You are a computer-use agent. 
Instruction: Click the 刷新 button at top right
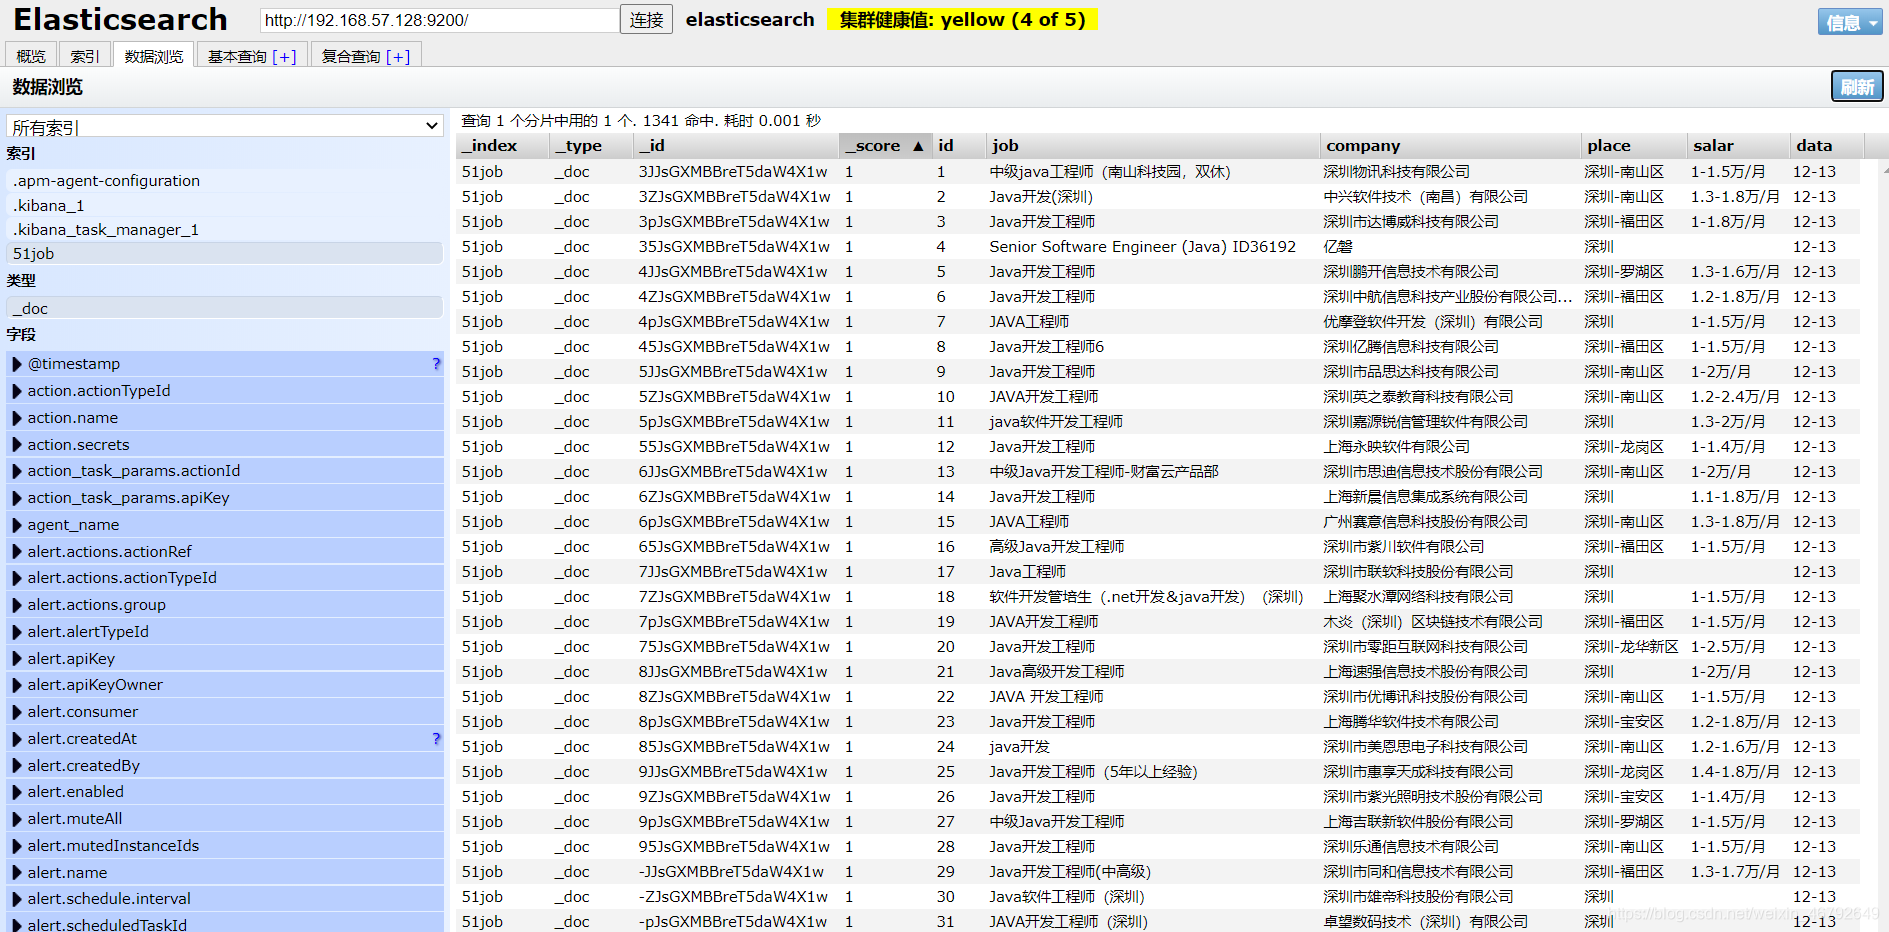pyautogui.click(x=1856, y=86)
